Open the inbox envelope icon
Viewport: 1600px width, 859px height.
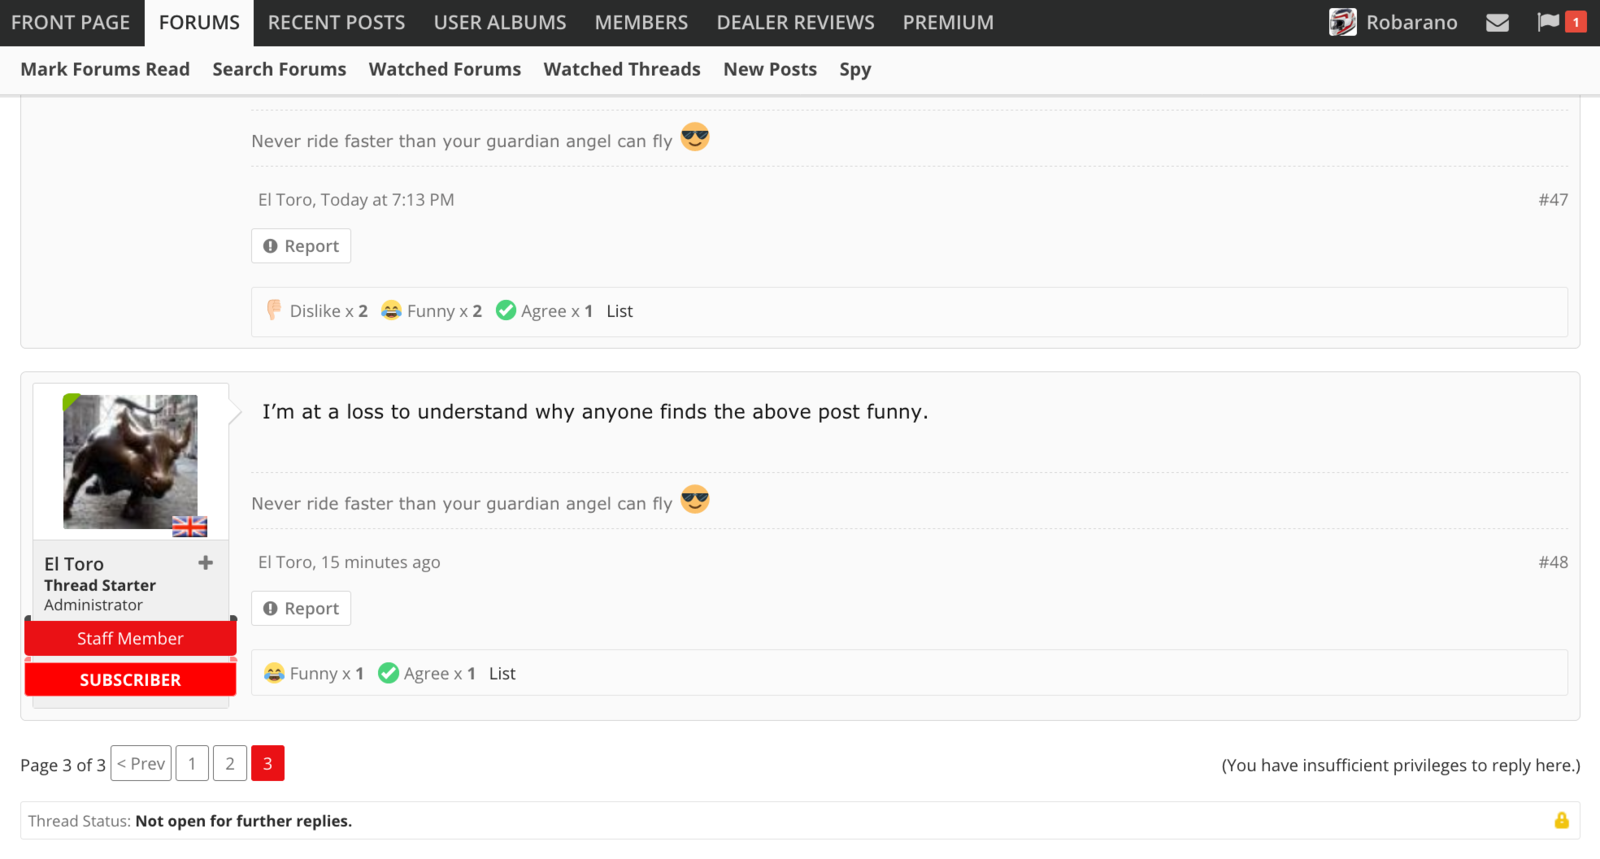1497,22
